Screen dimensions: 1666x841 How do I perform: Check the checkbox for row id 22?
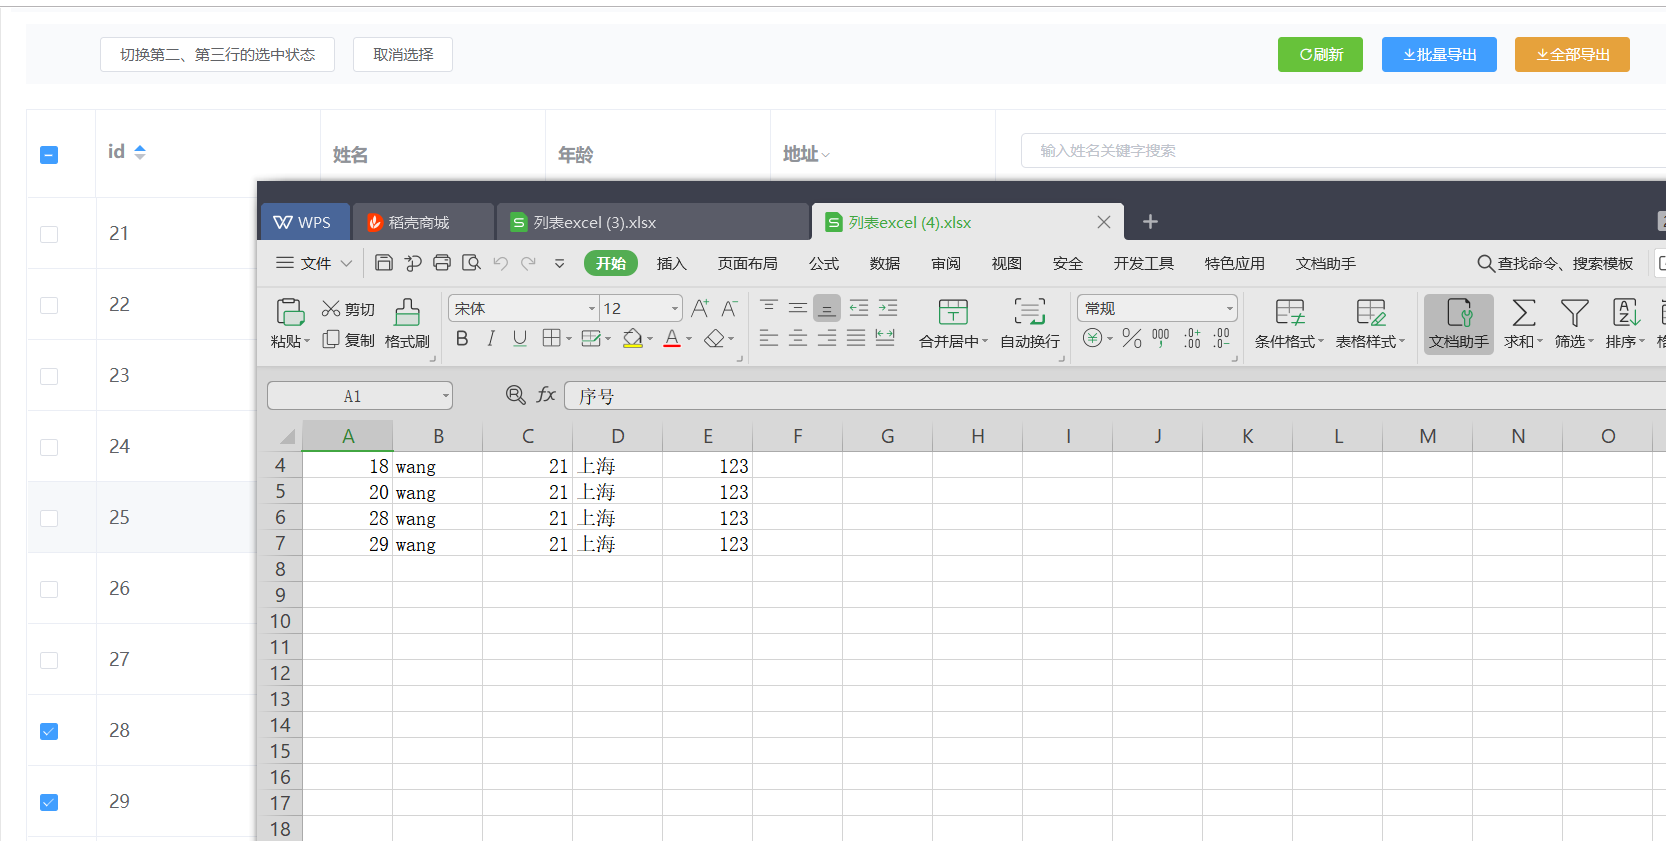click(x=49, y=305)
